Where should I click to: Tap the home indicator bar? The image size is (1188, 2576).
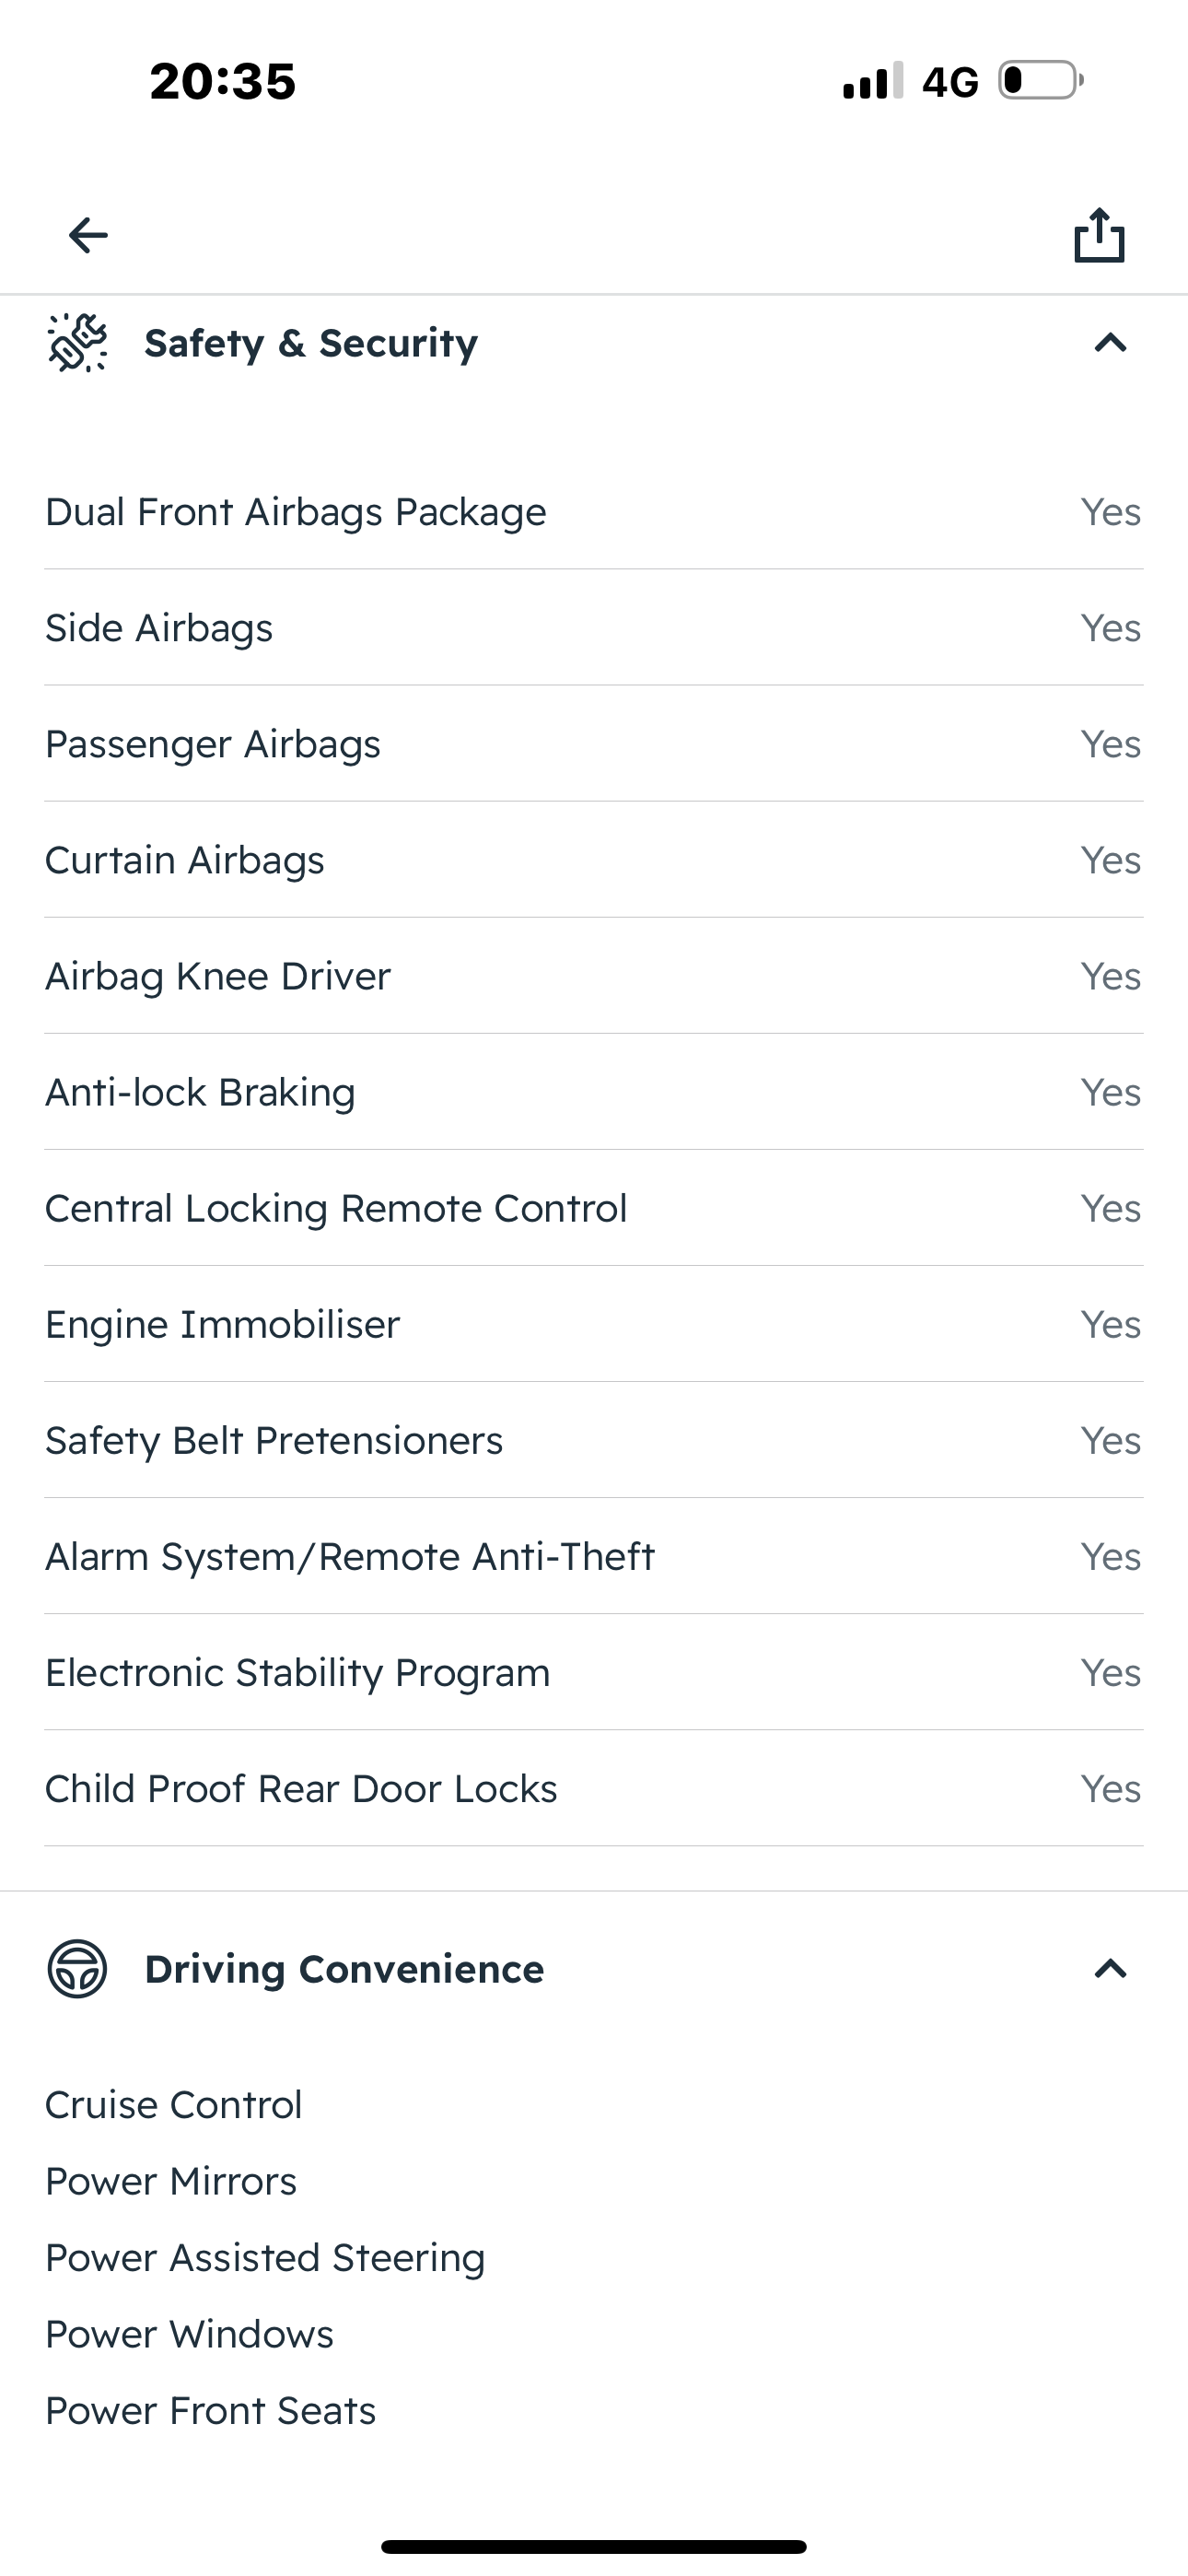(x=594, y=2546)
